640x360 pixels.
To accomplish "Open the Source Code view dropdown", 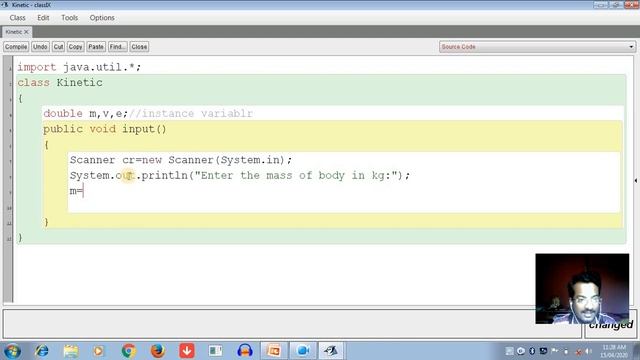I will [x=538, y=47].
